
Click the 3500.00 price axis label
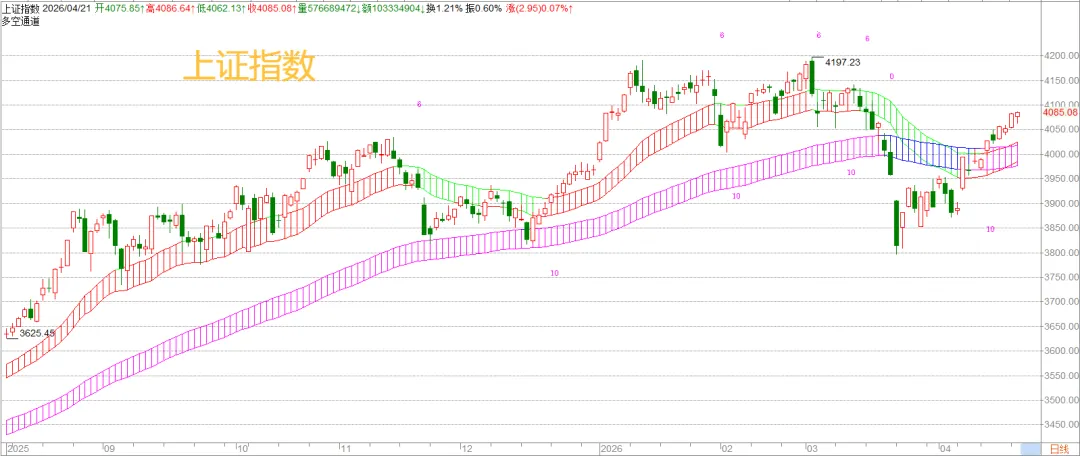click(1061, 401)
